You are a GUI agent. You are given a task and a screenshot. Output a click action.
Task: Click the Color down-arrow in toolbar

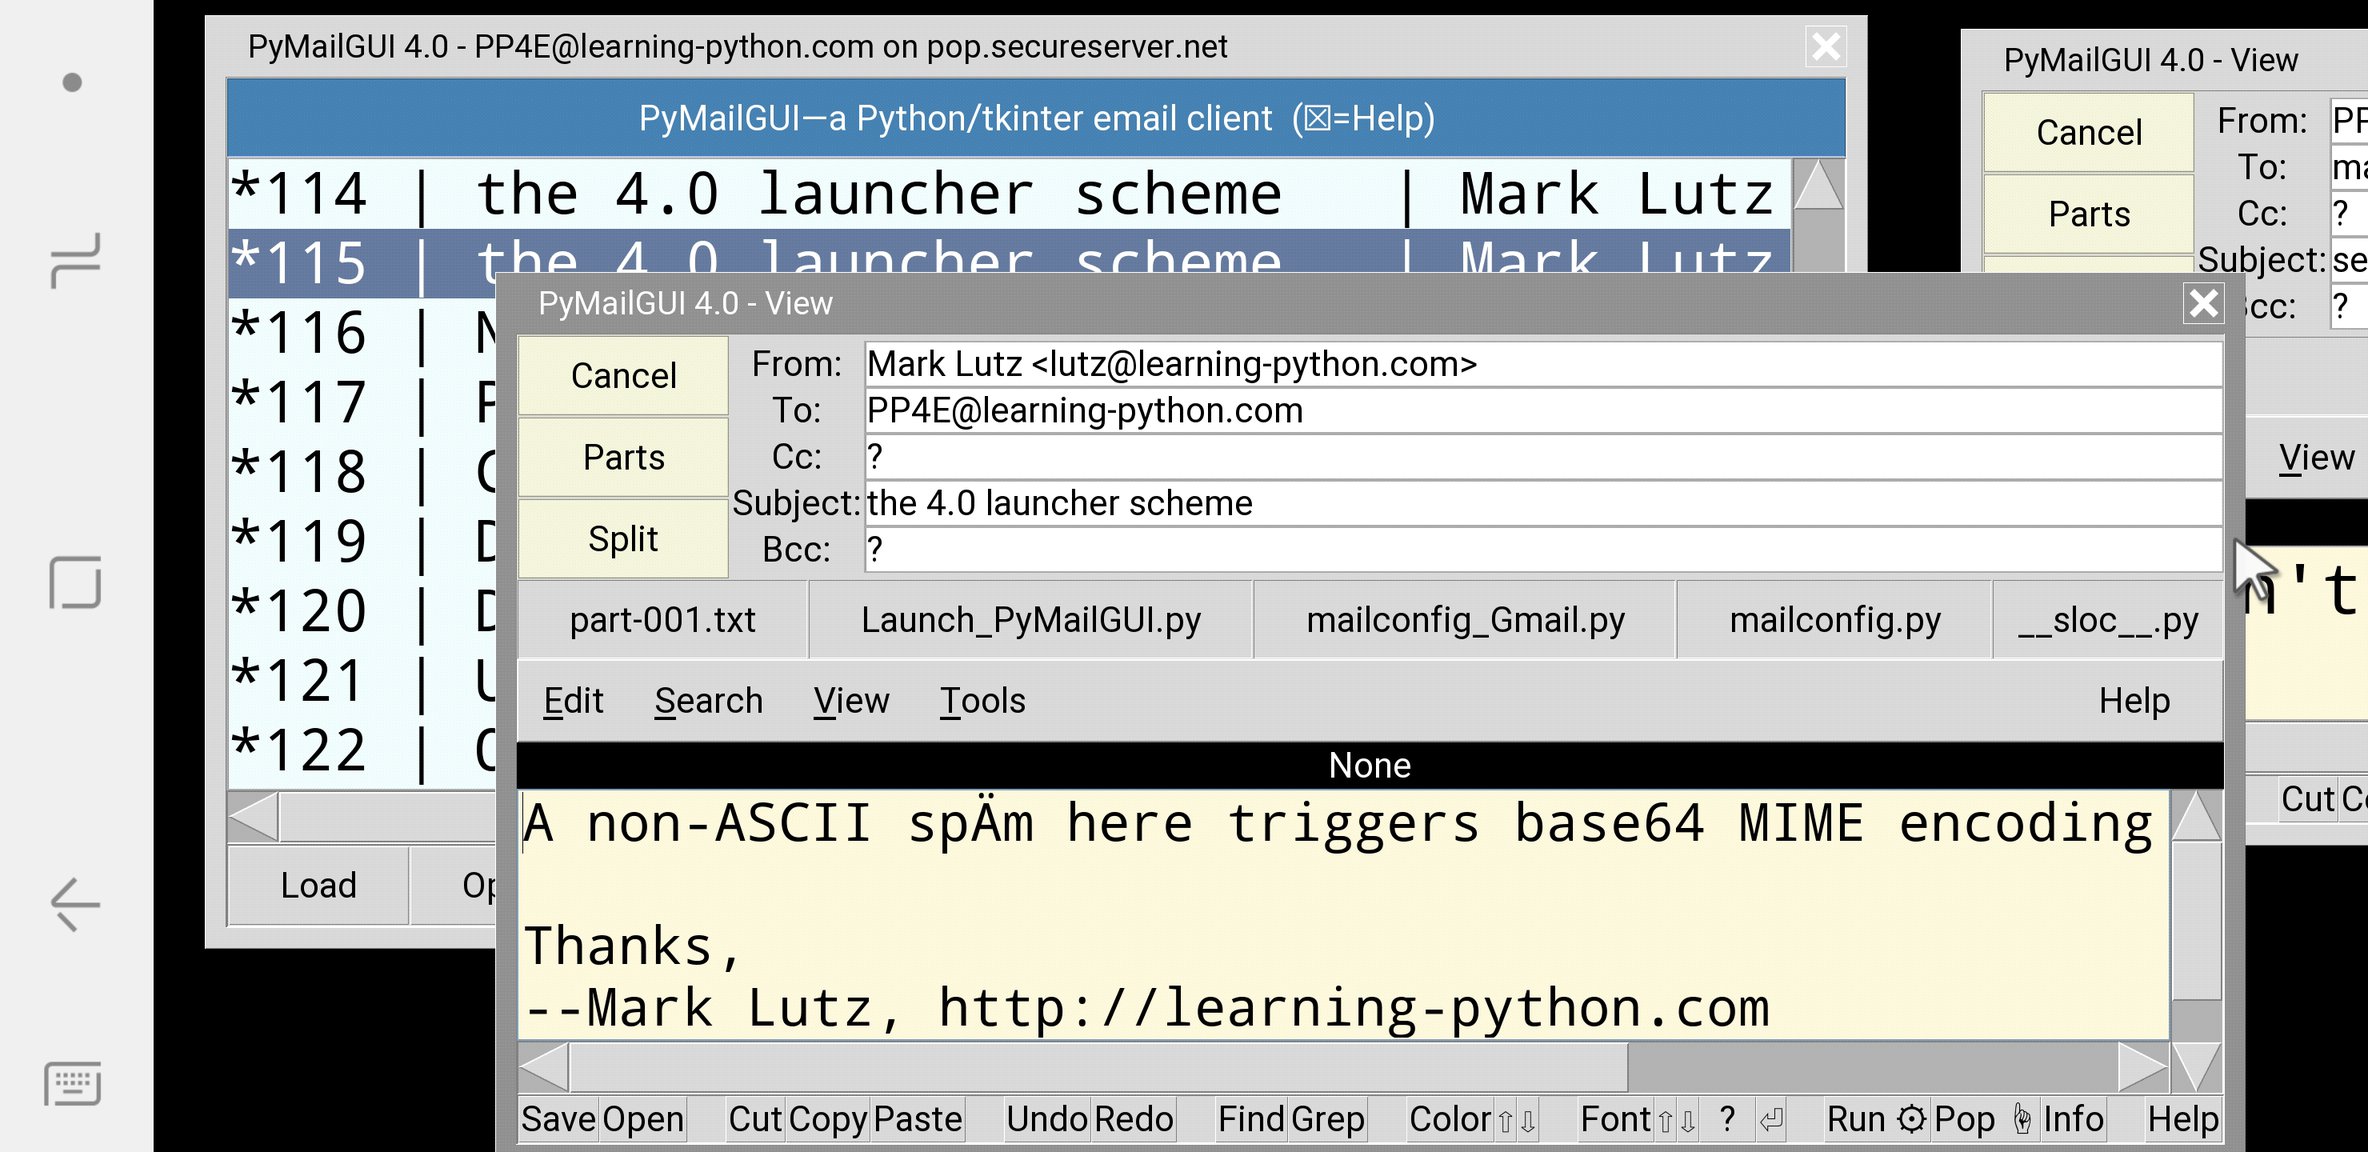[1528, 1121]
